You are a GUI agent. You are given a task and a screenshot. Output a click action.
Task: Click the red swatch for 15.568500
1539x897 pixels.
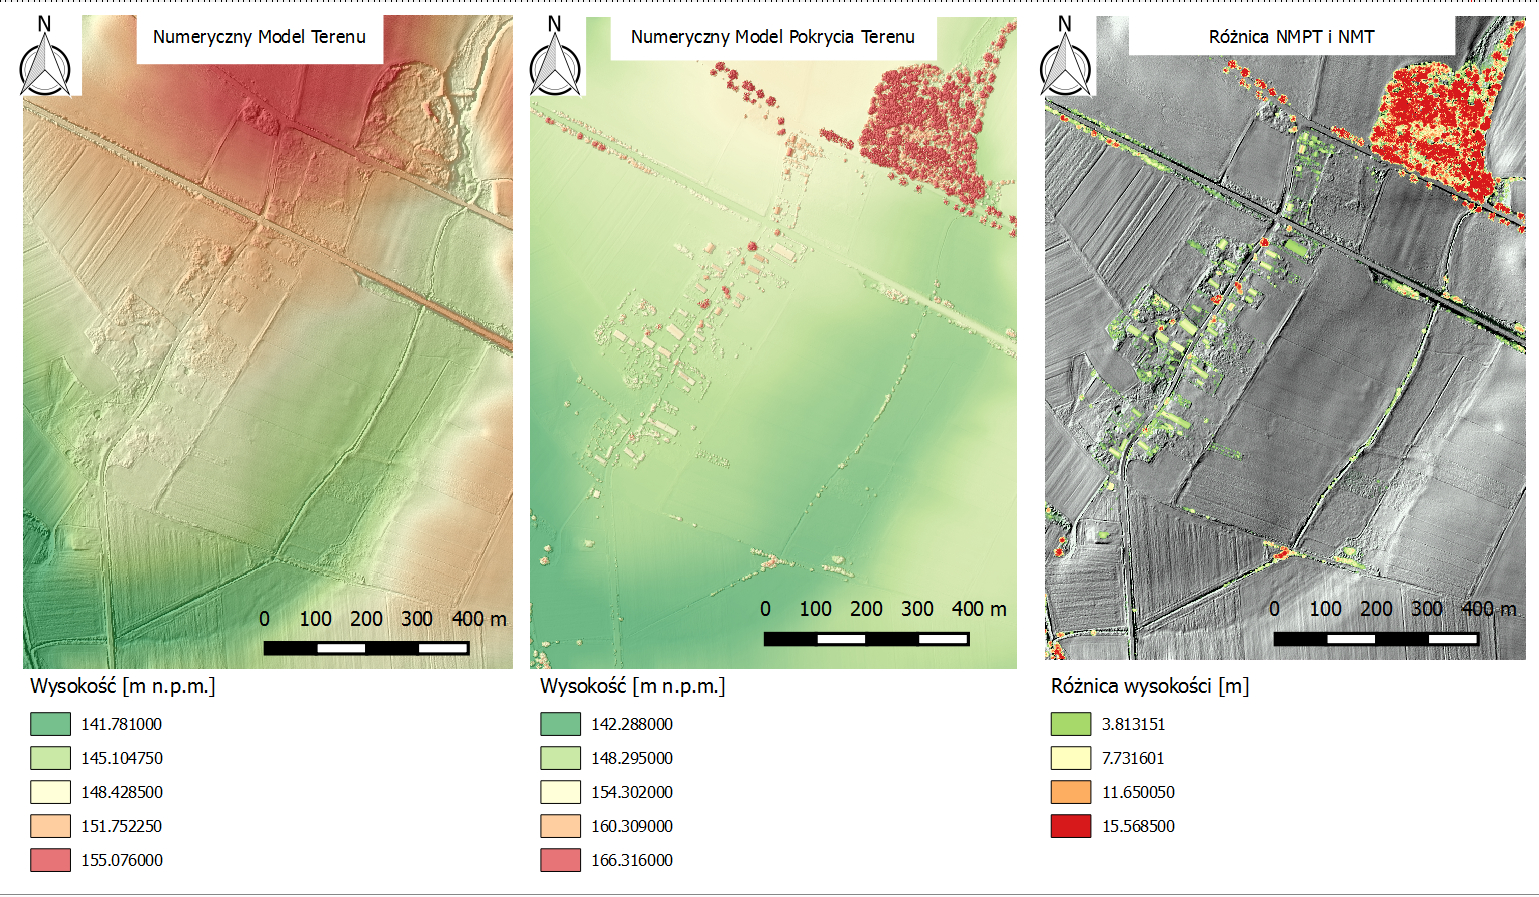click(1071, 826)
